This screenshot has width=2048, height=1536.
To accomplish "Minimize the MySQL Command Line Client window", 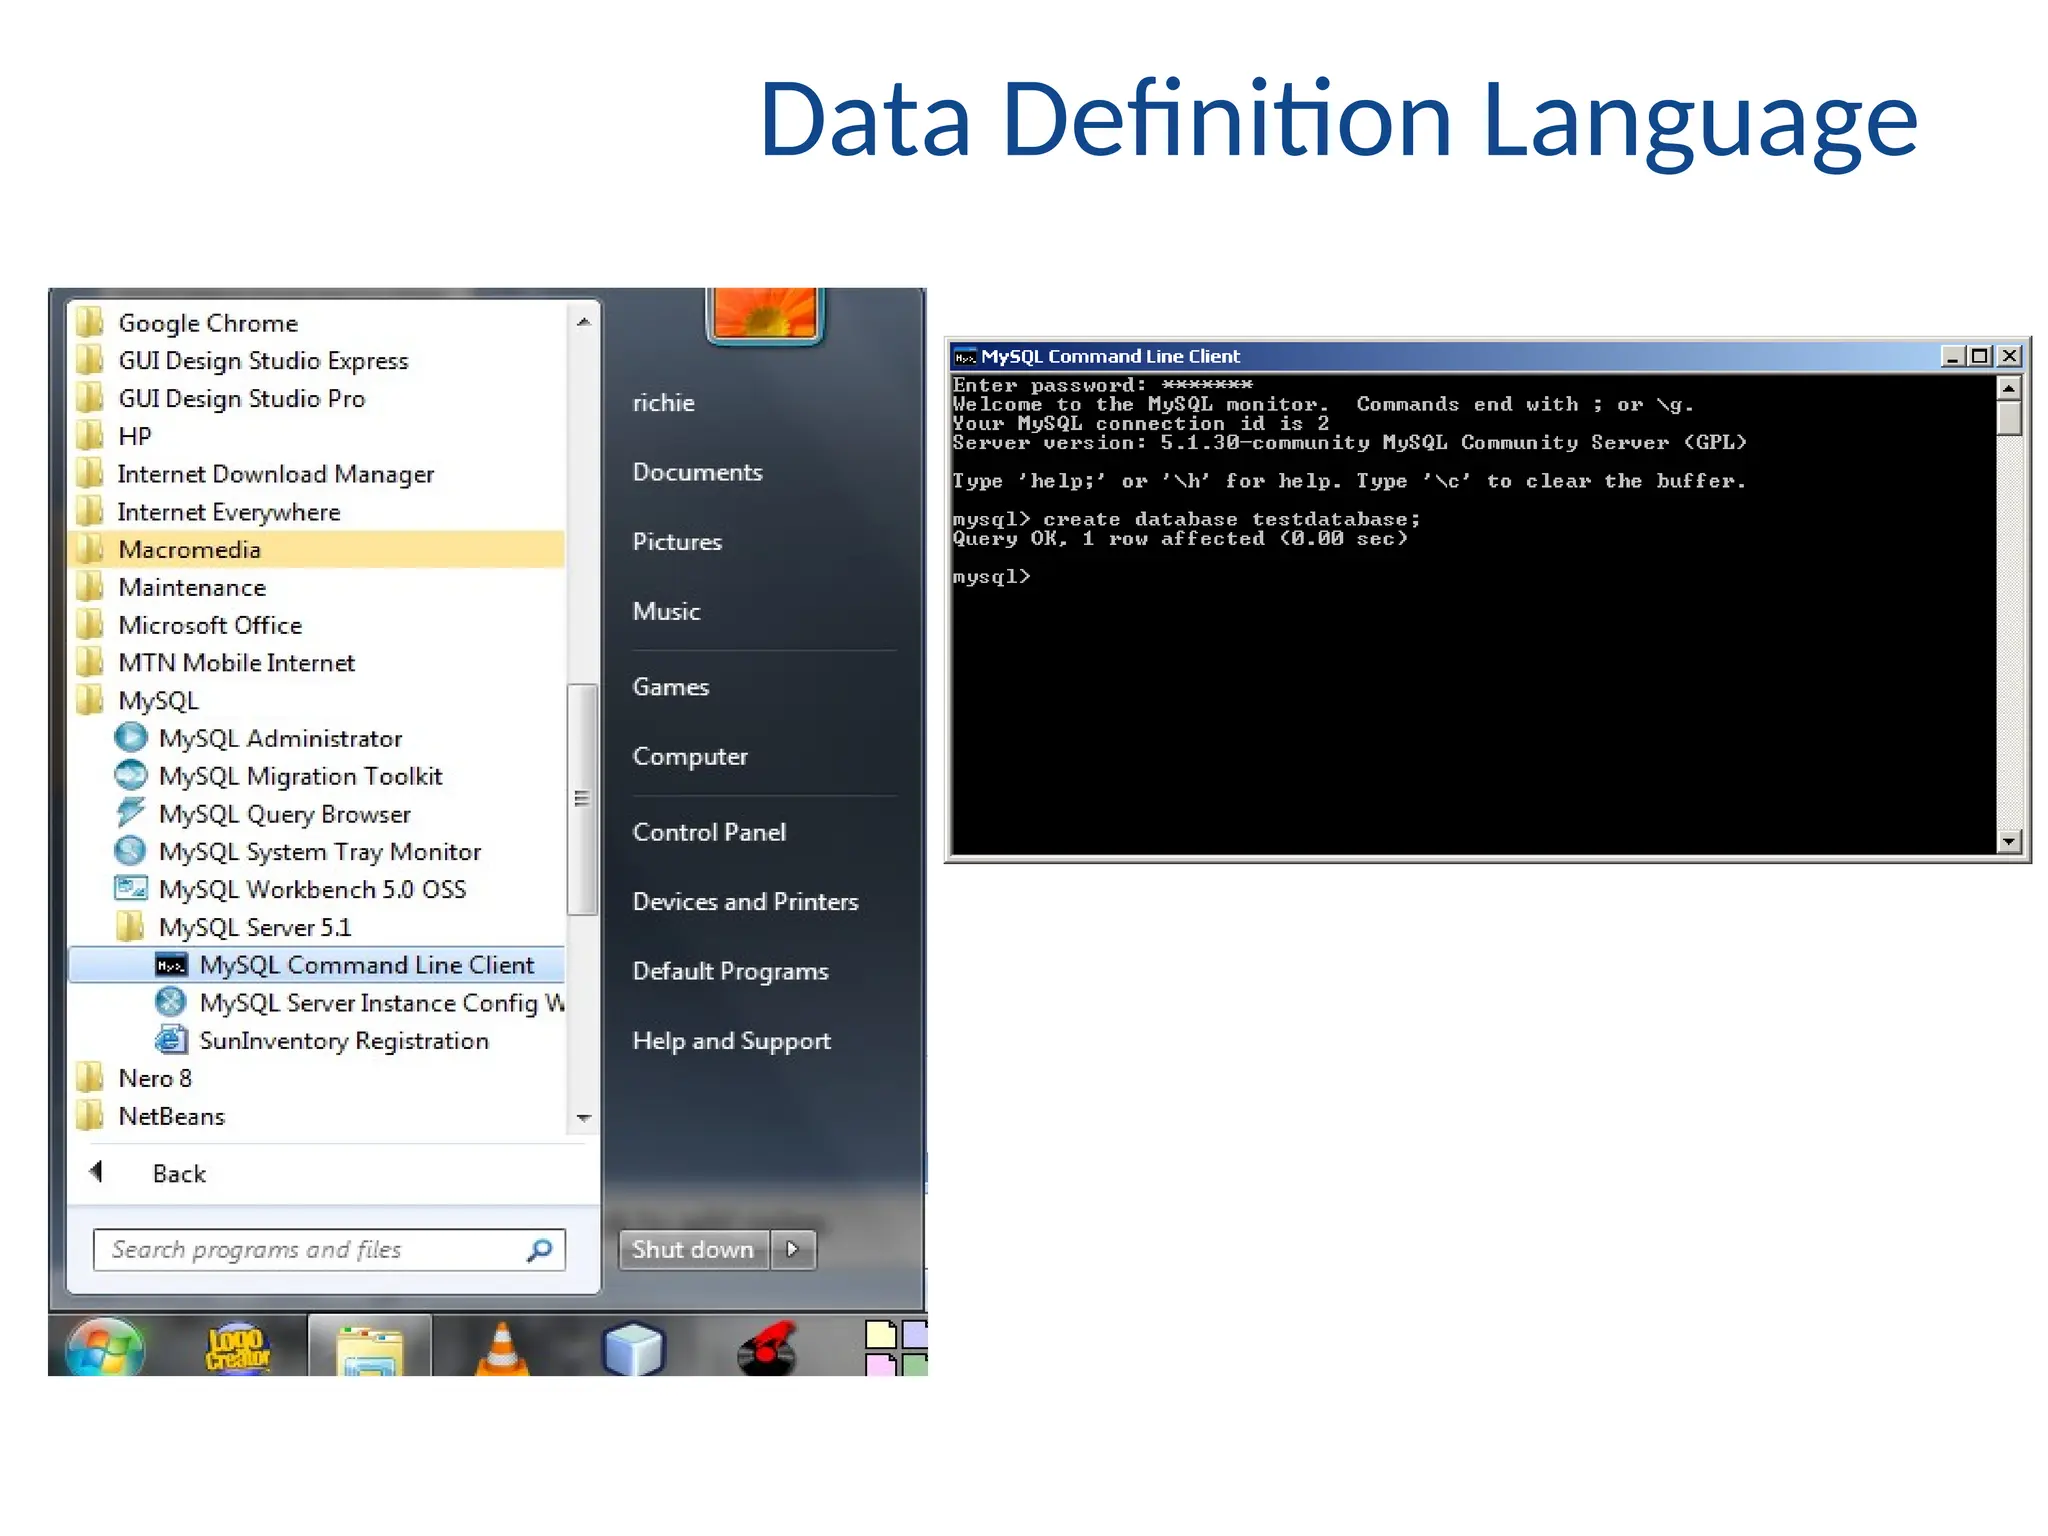I will point(1952,357).
